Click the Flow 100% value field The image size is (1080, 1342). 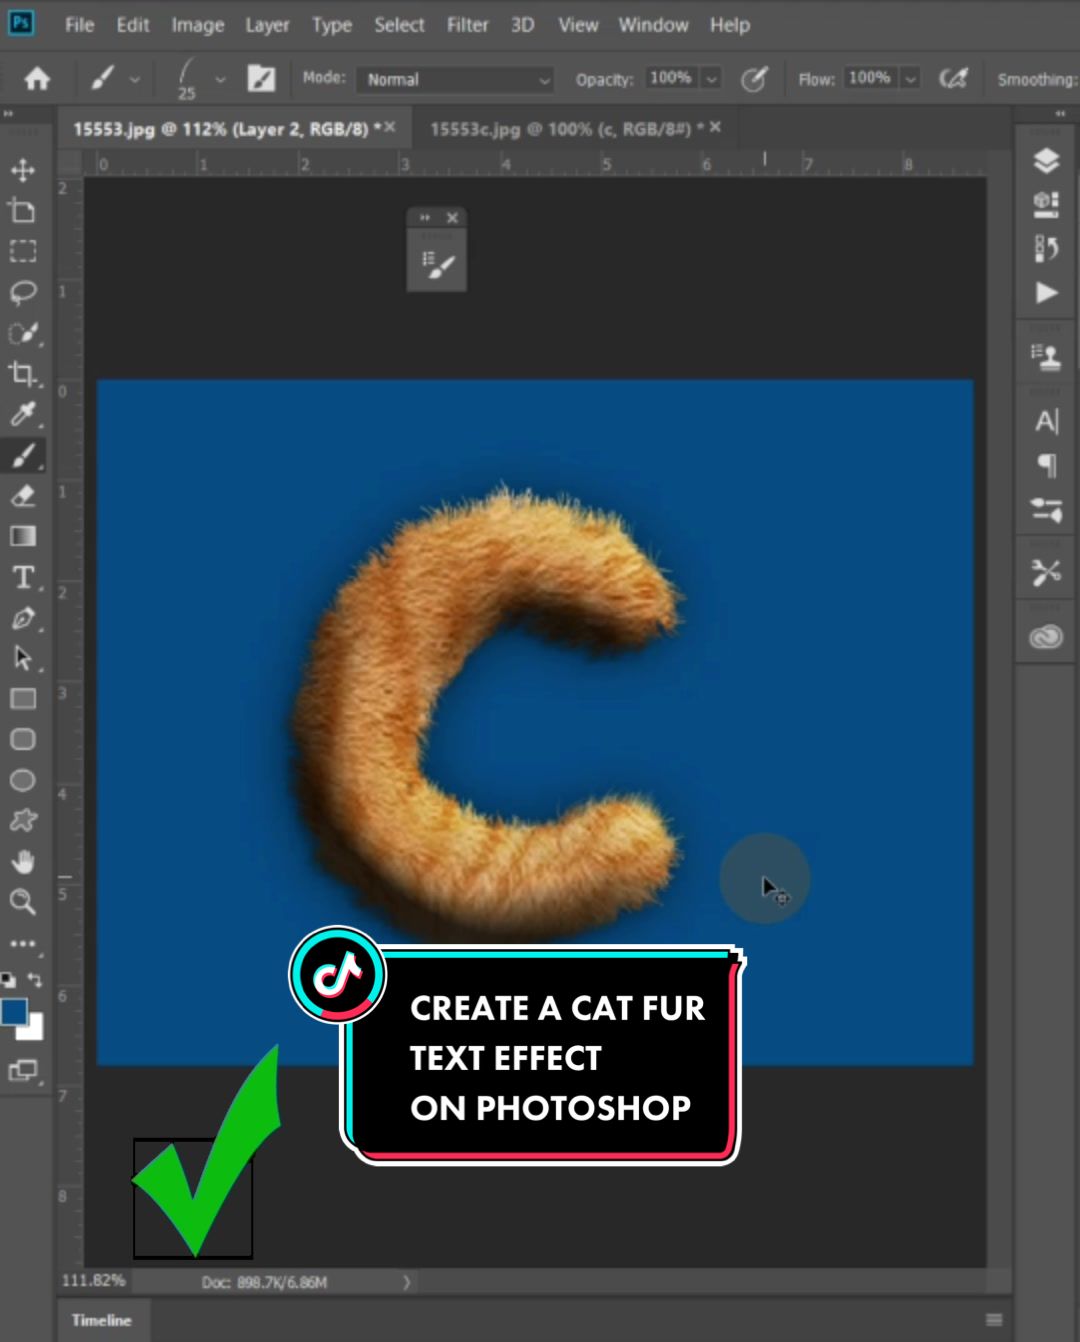click(868, 78)
